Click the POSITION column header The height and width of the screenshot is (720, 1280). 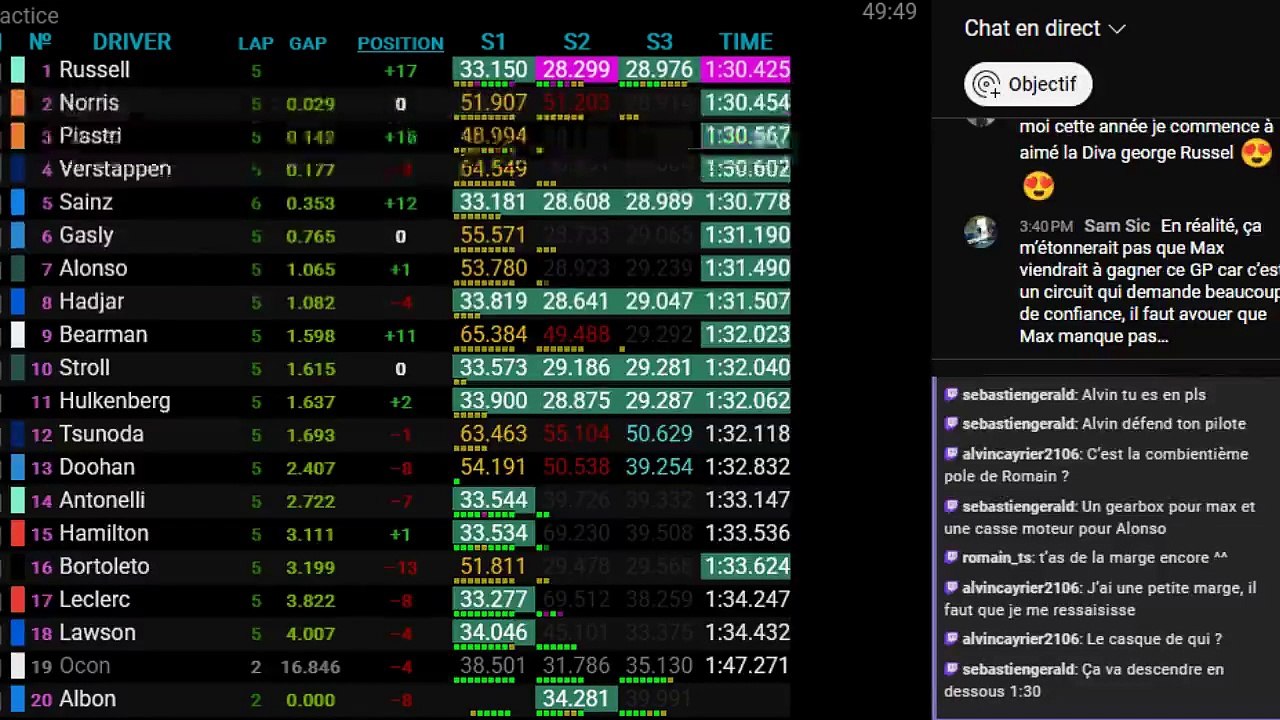point(400,43)
